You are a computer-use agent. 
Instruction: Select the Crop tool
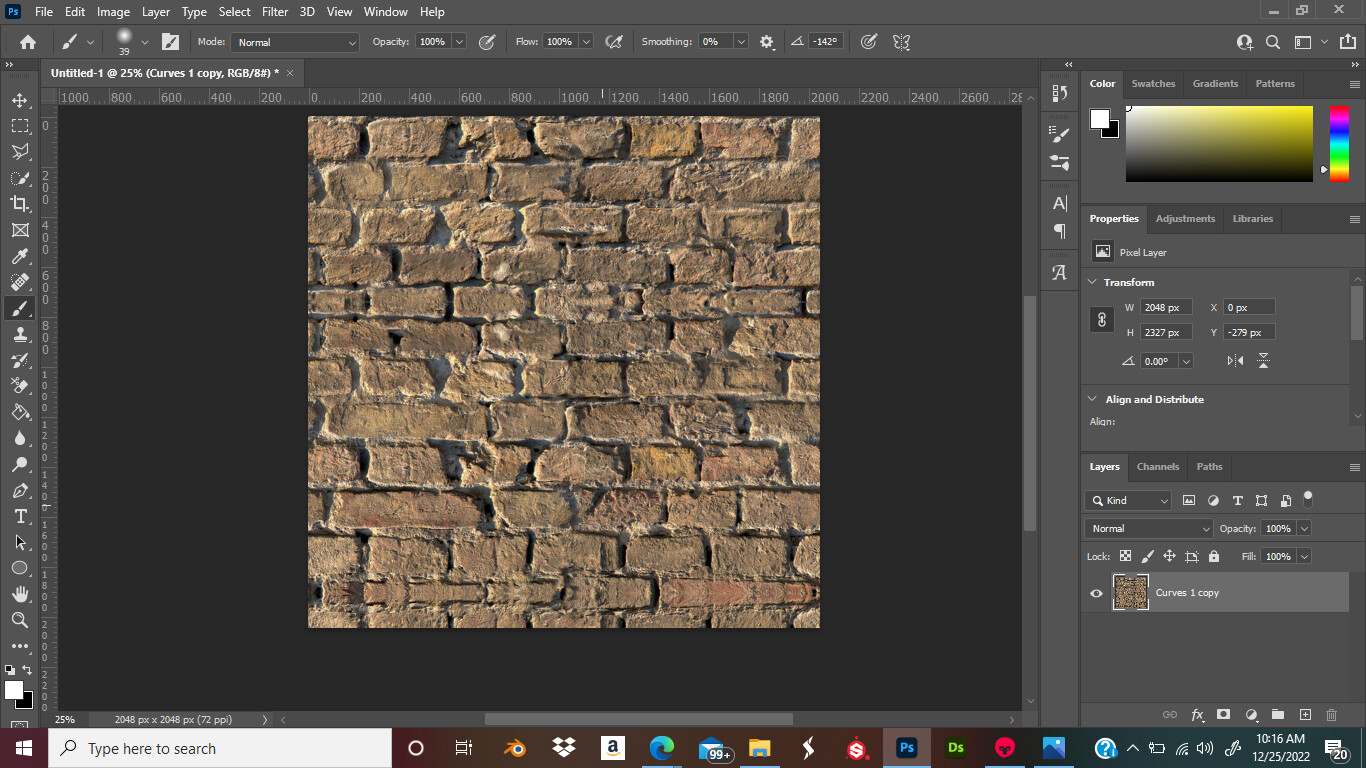click(x=20, y=203)
